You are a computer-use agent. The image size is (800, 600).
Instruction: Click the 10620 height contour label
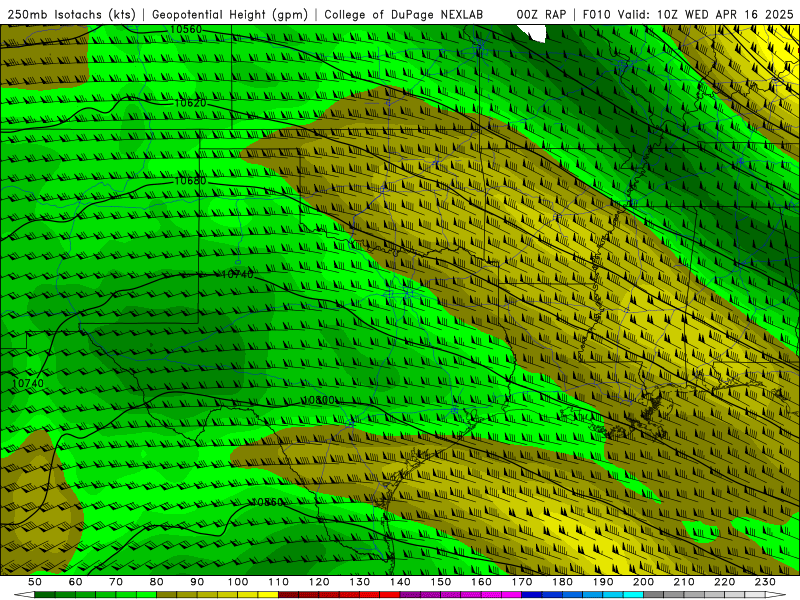(x=190, y=103)
